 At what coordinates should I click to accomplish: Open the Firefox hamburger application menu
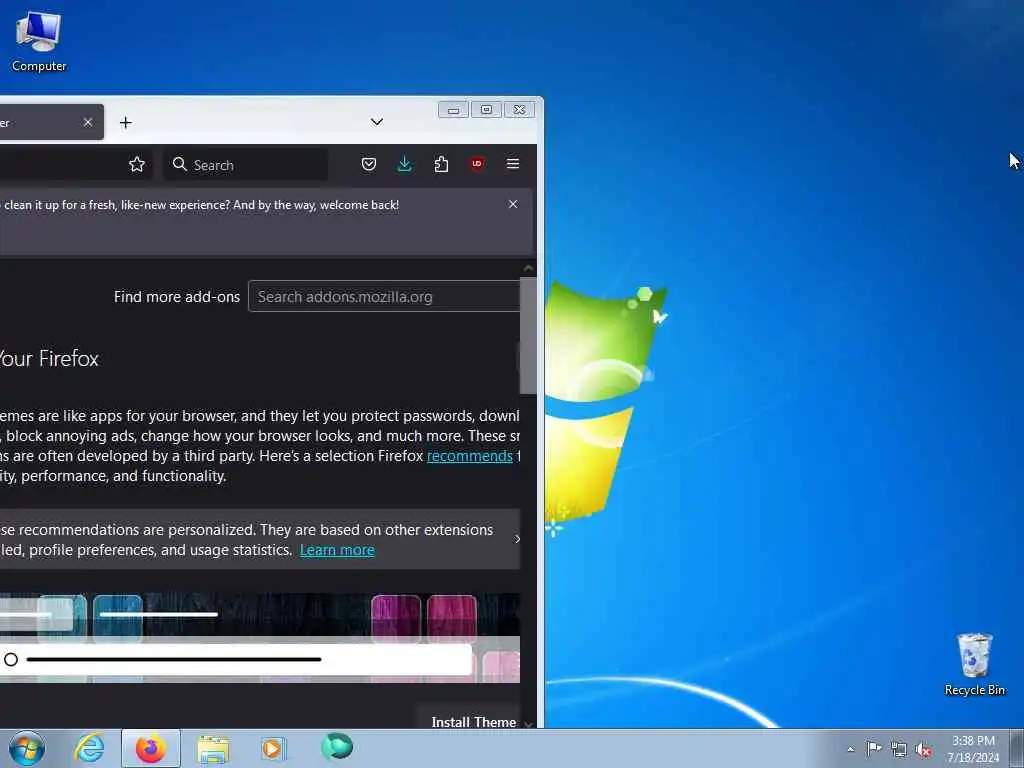tap(513, 164)
